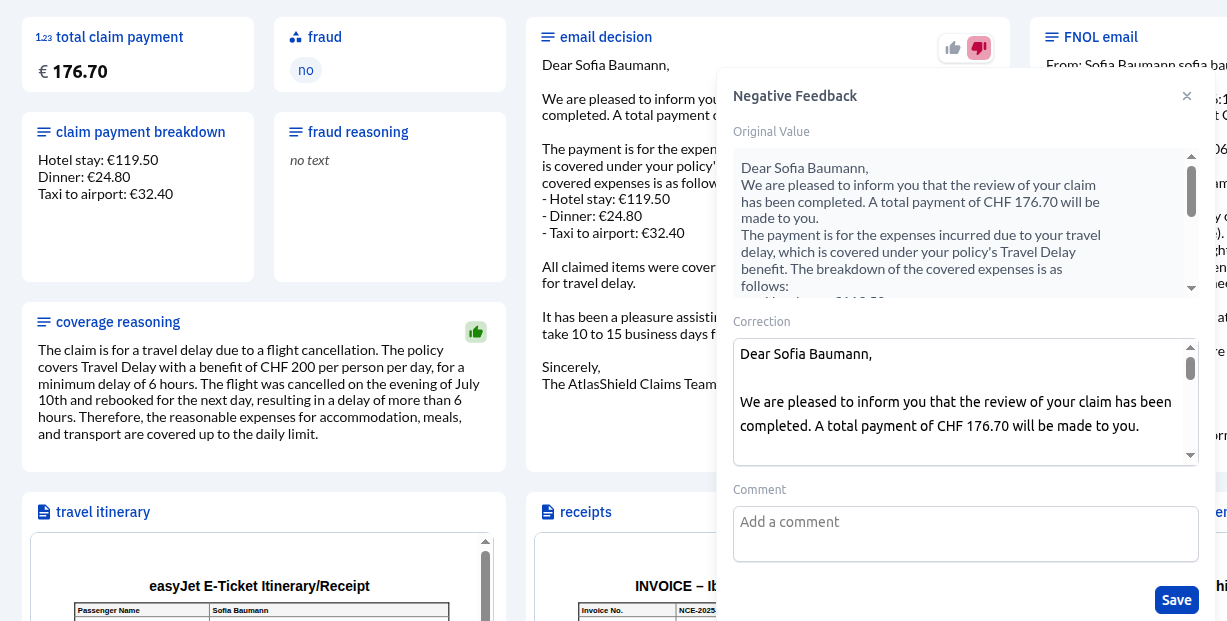This screenshot has height=621, width=1227.
Task: Close the Negative Feedback dialog
Action: (1187, 96)
